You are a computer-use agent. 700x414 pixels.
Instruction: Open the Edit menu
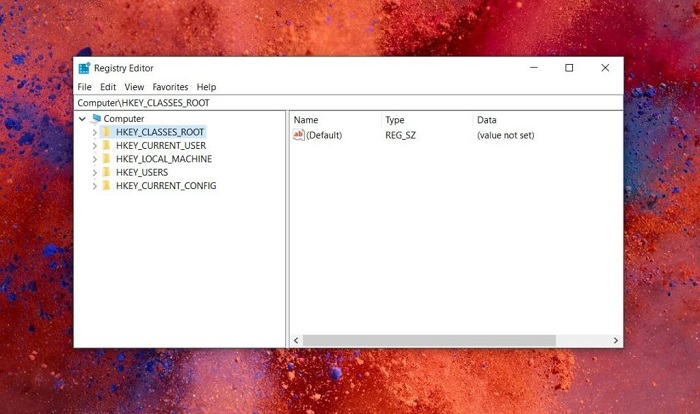tap(108, 87)
